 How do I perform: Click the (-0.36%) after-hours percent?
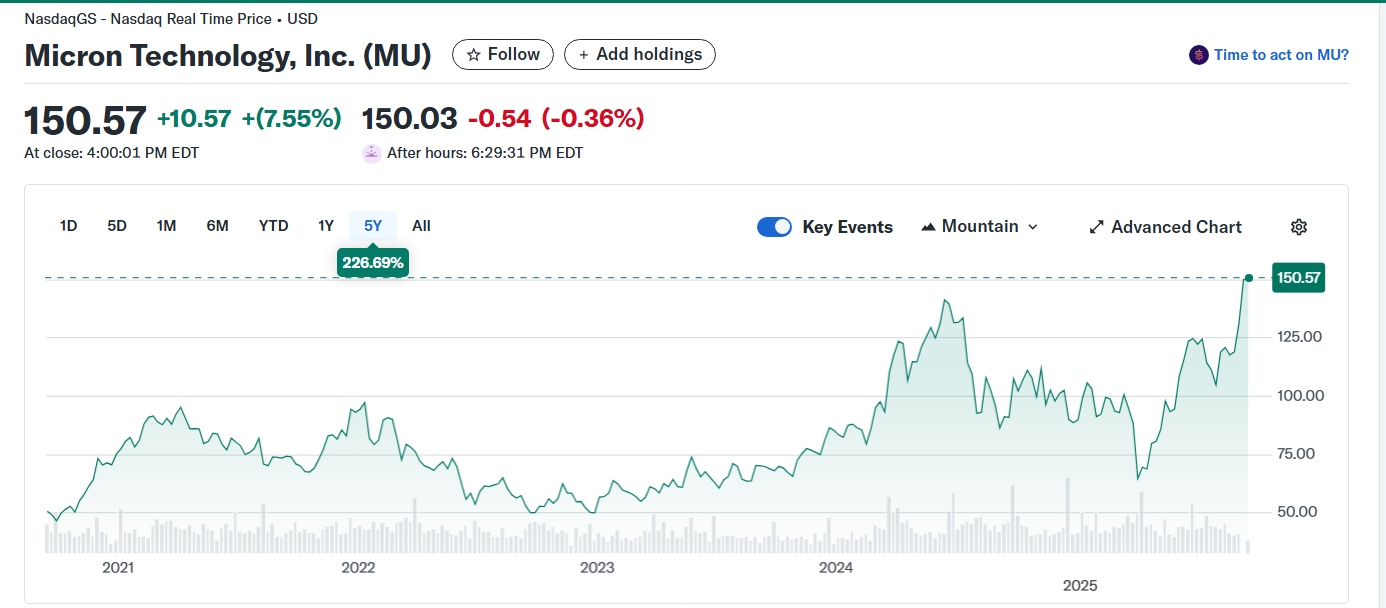point(593,119)
